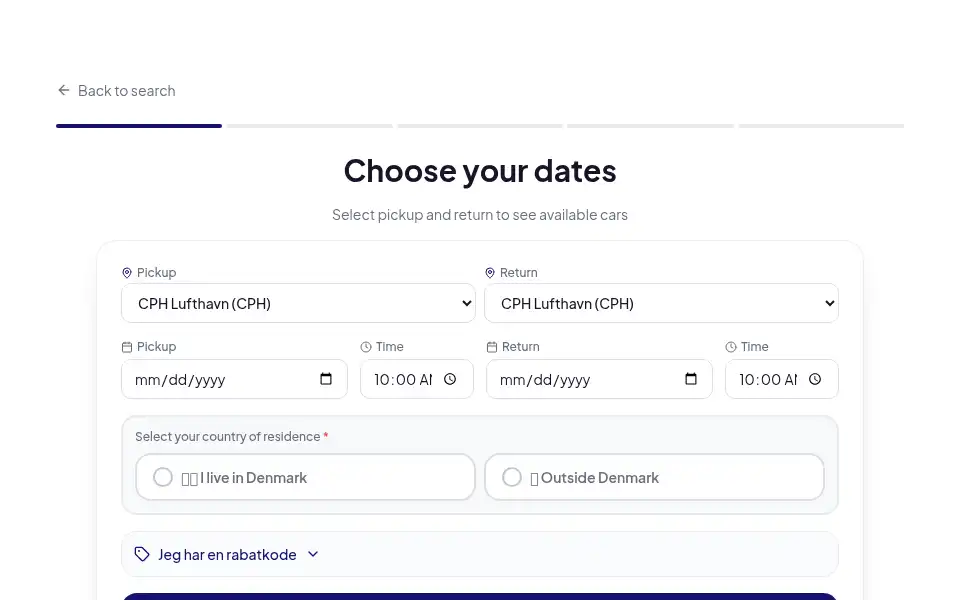The width and height of the screenshot is (960, 600).
Task: Open clock picker for Return time
Action: pos(815,379)
